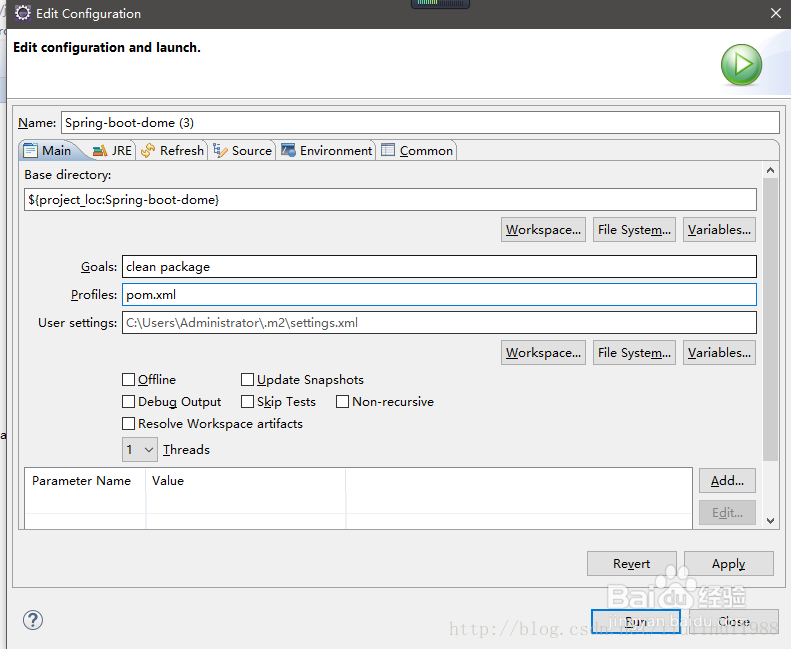
Task: Click the Apply button
Action: 728,563
